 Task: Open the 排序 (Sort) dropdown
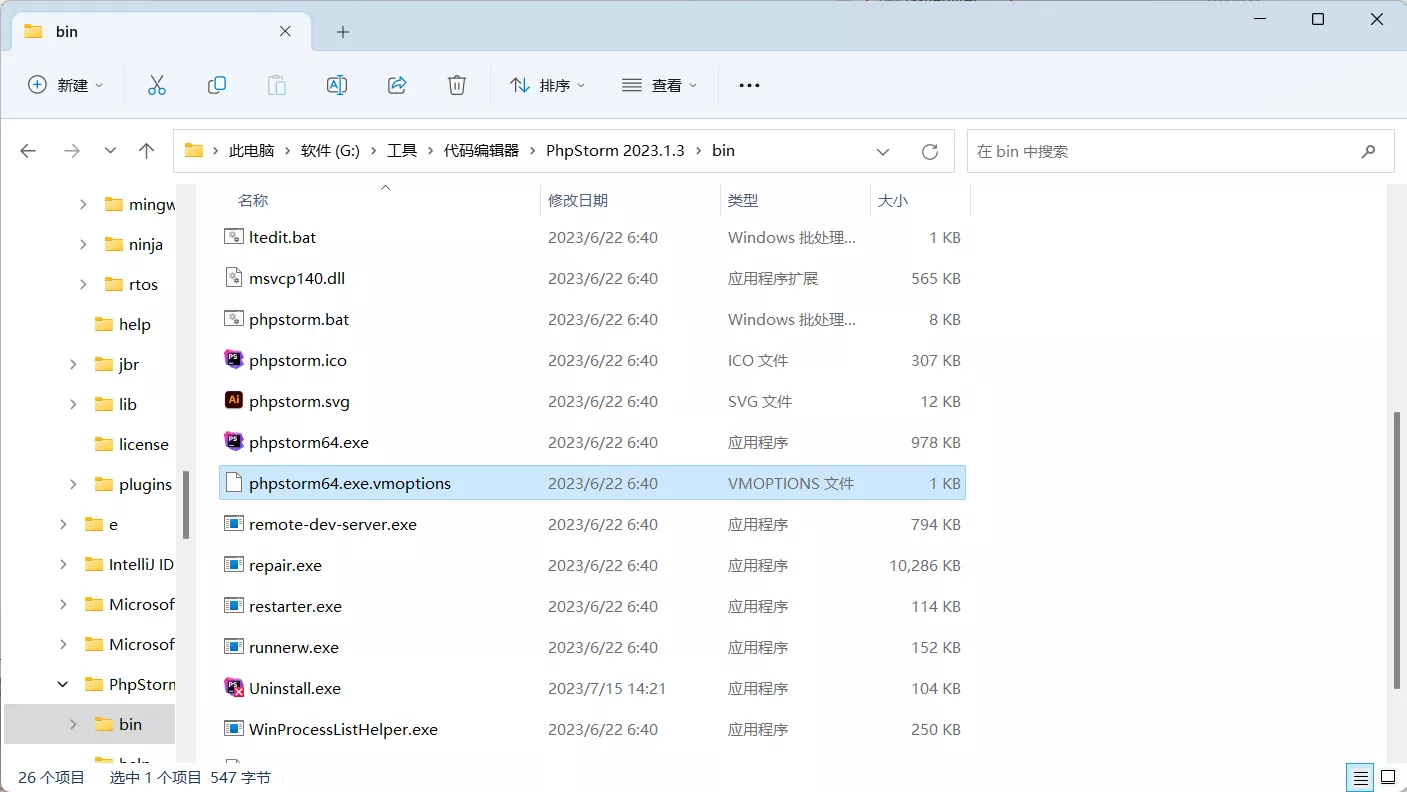tap(547, 85)
